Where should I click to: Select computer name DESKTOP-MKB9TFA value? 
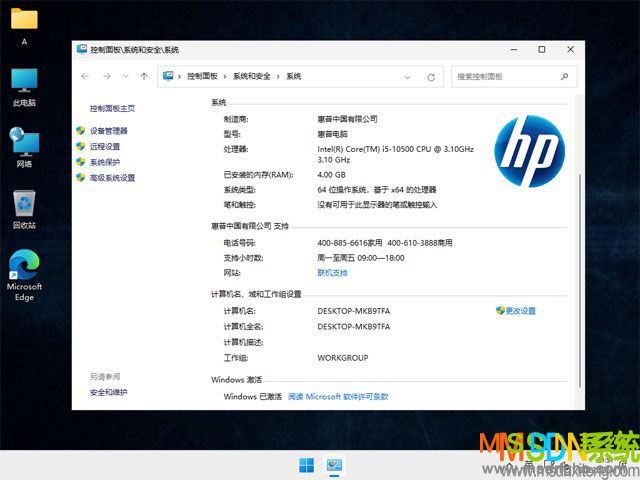353,311
